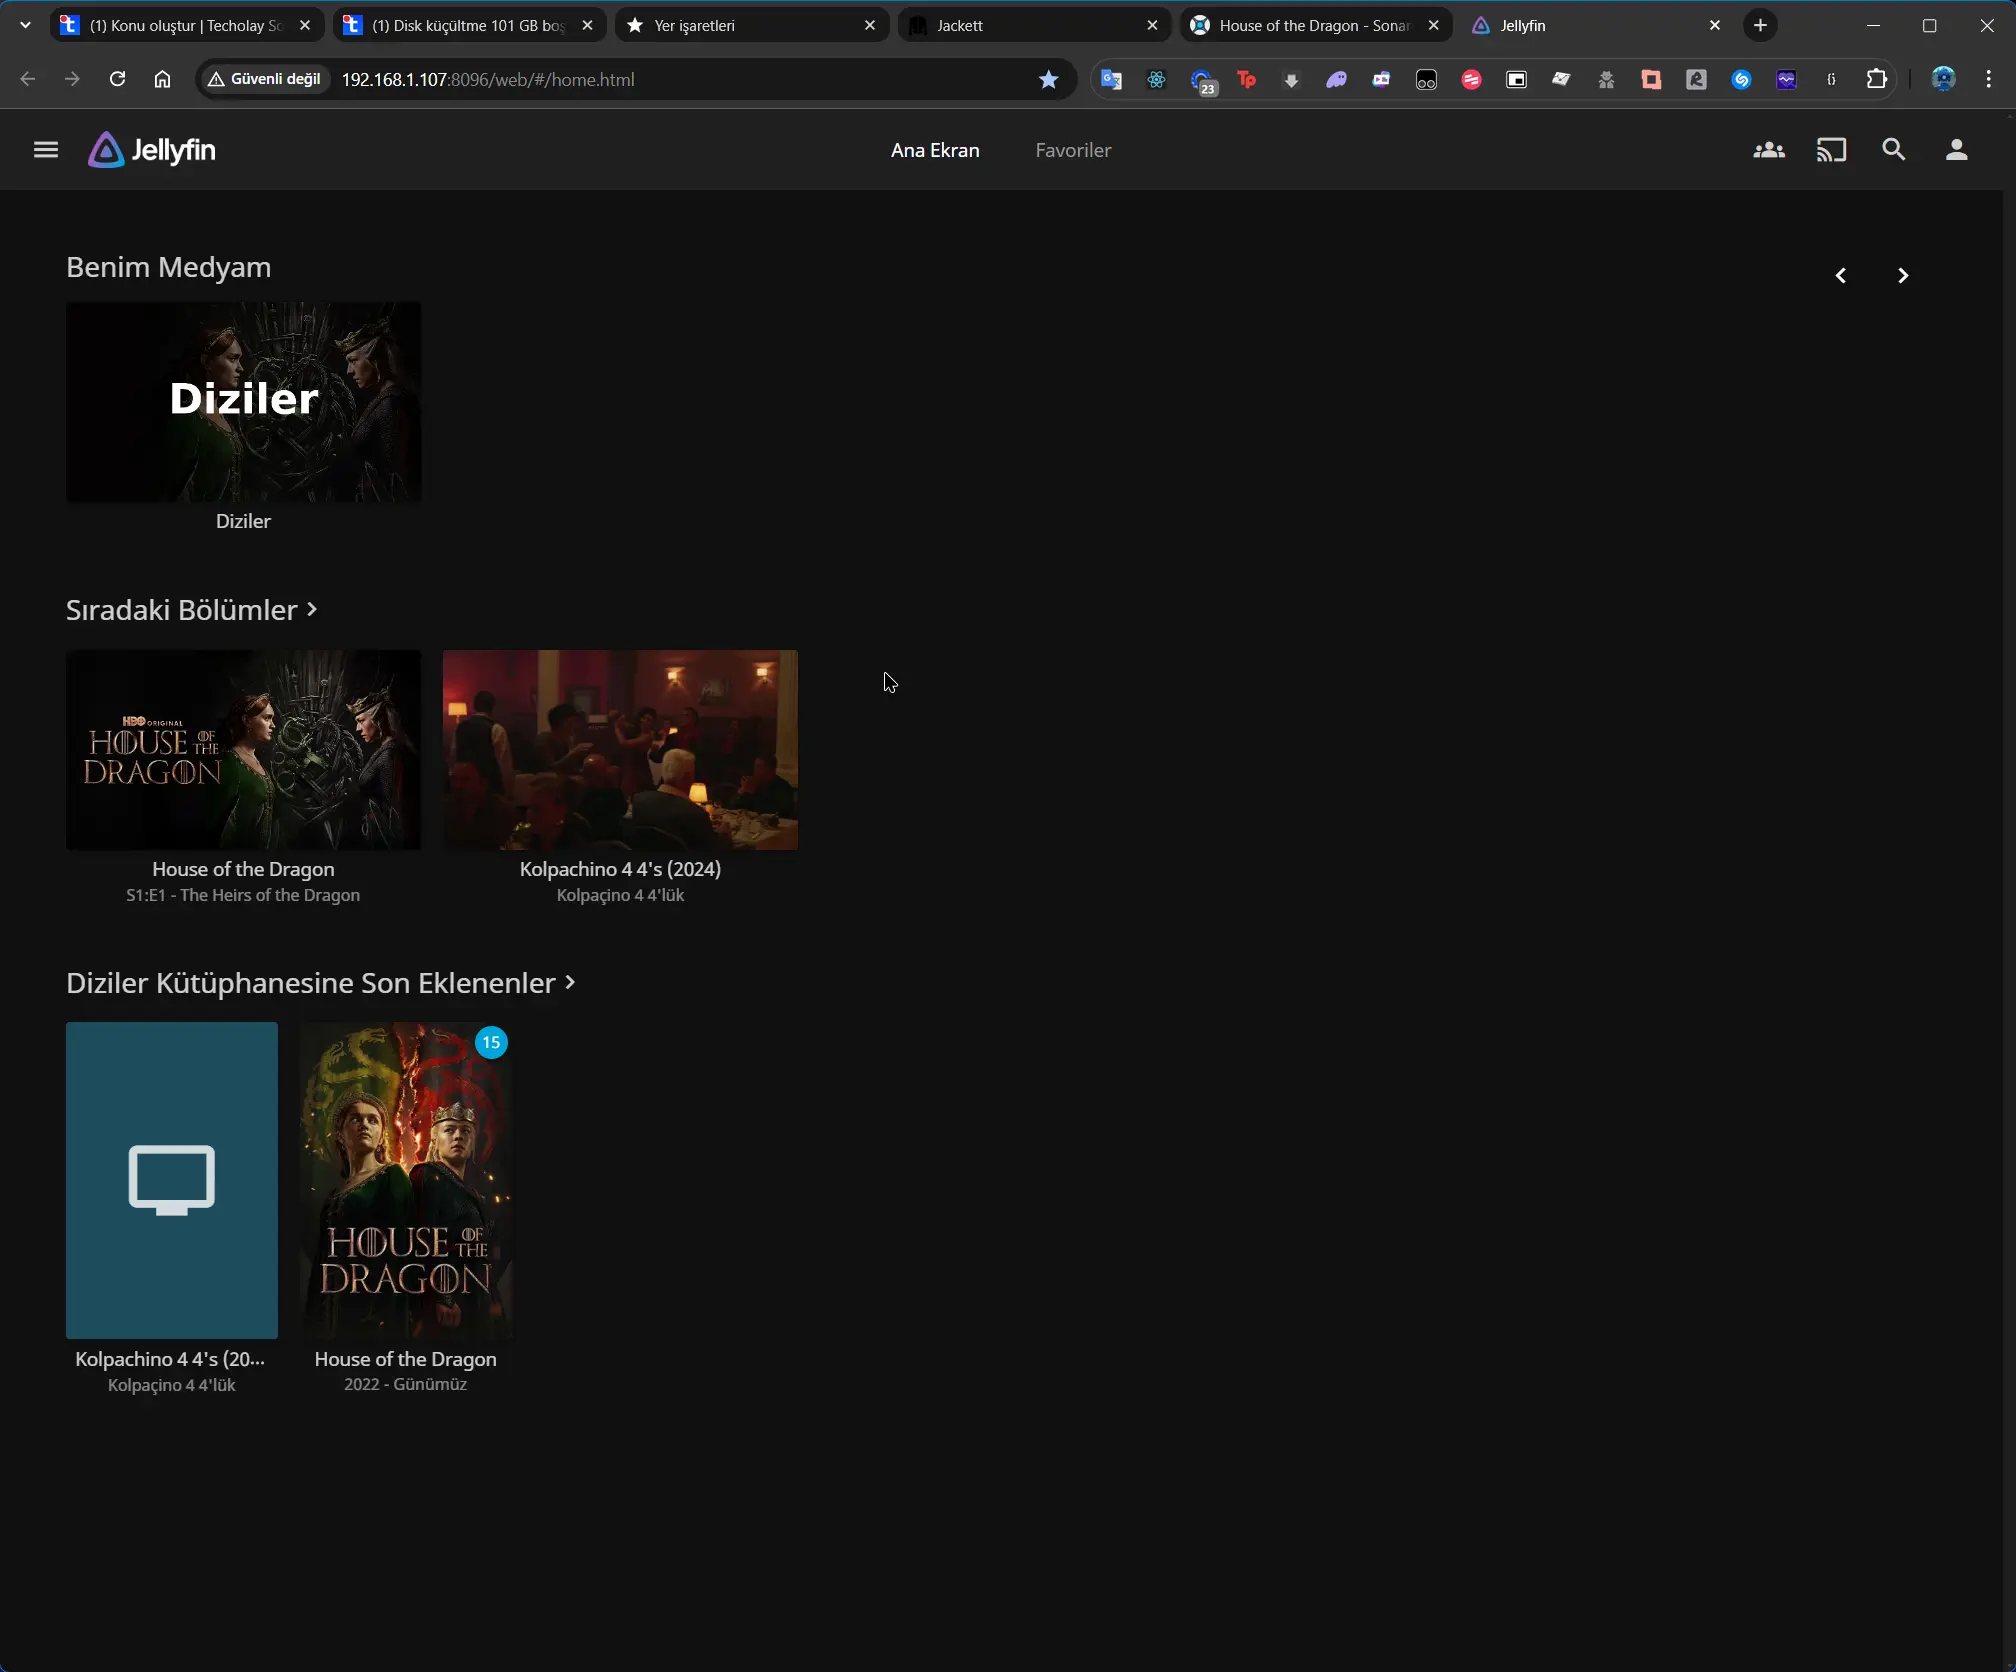
Task: Open the Kolpachino placeholder poster
Action: click(172, 1180)
